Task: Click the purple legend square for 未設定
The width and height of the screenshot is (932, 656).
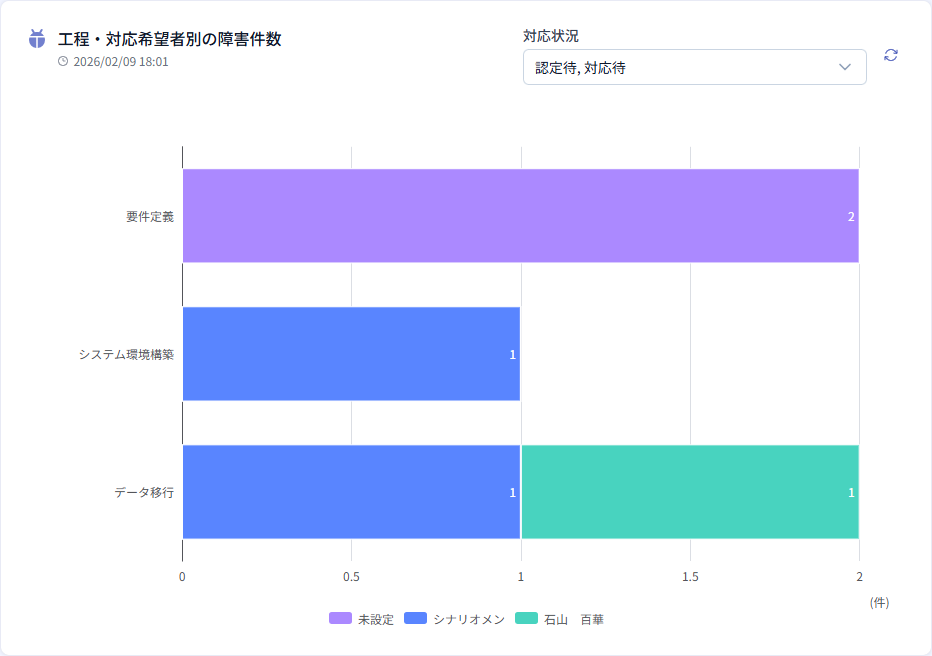Action: 337,618
